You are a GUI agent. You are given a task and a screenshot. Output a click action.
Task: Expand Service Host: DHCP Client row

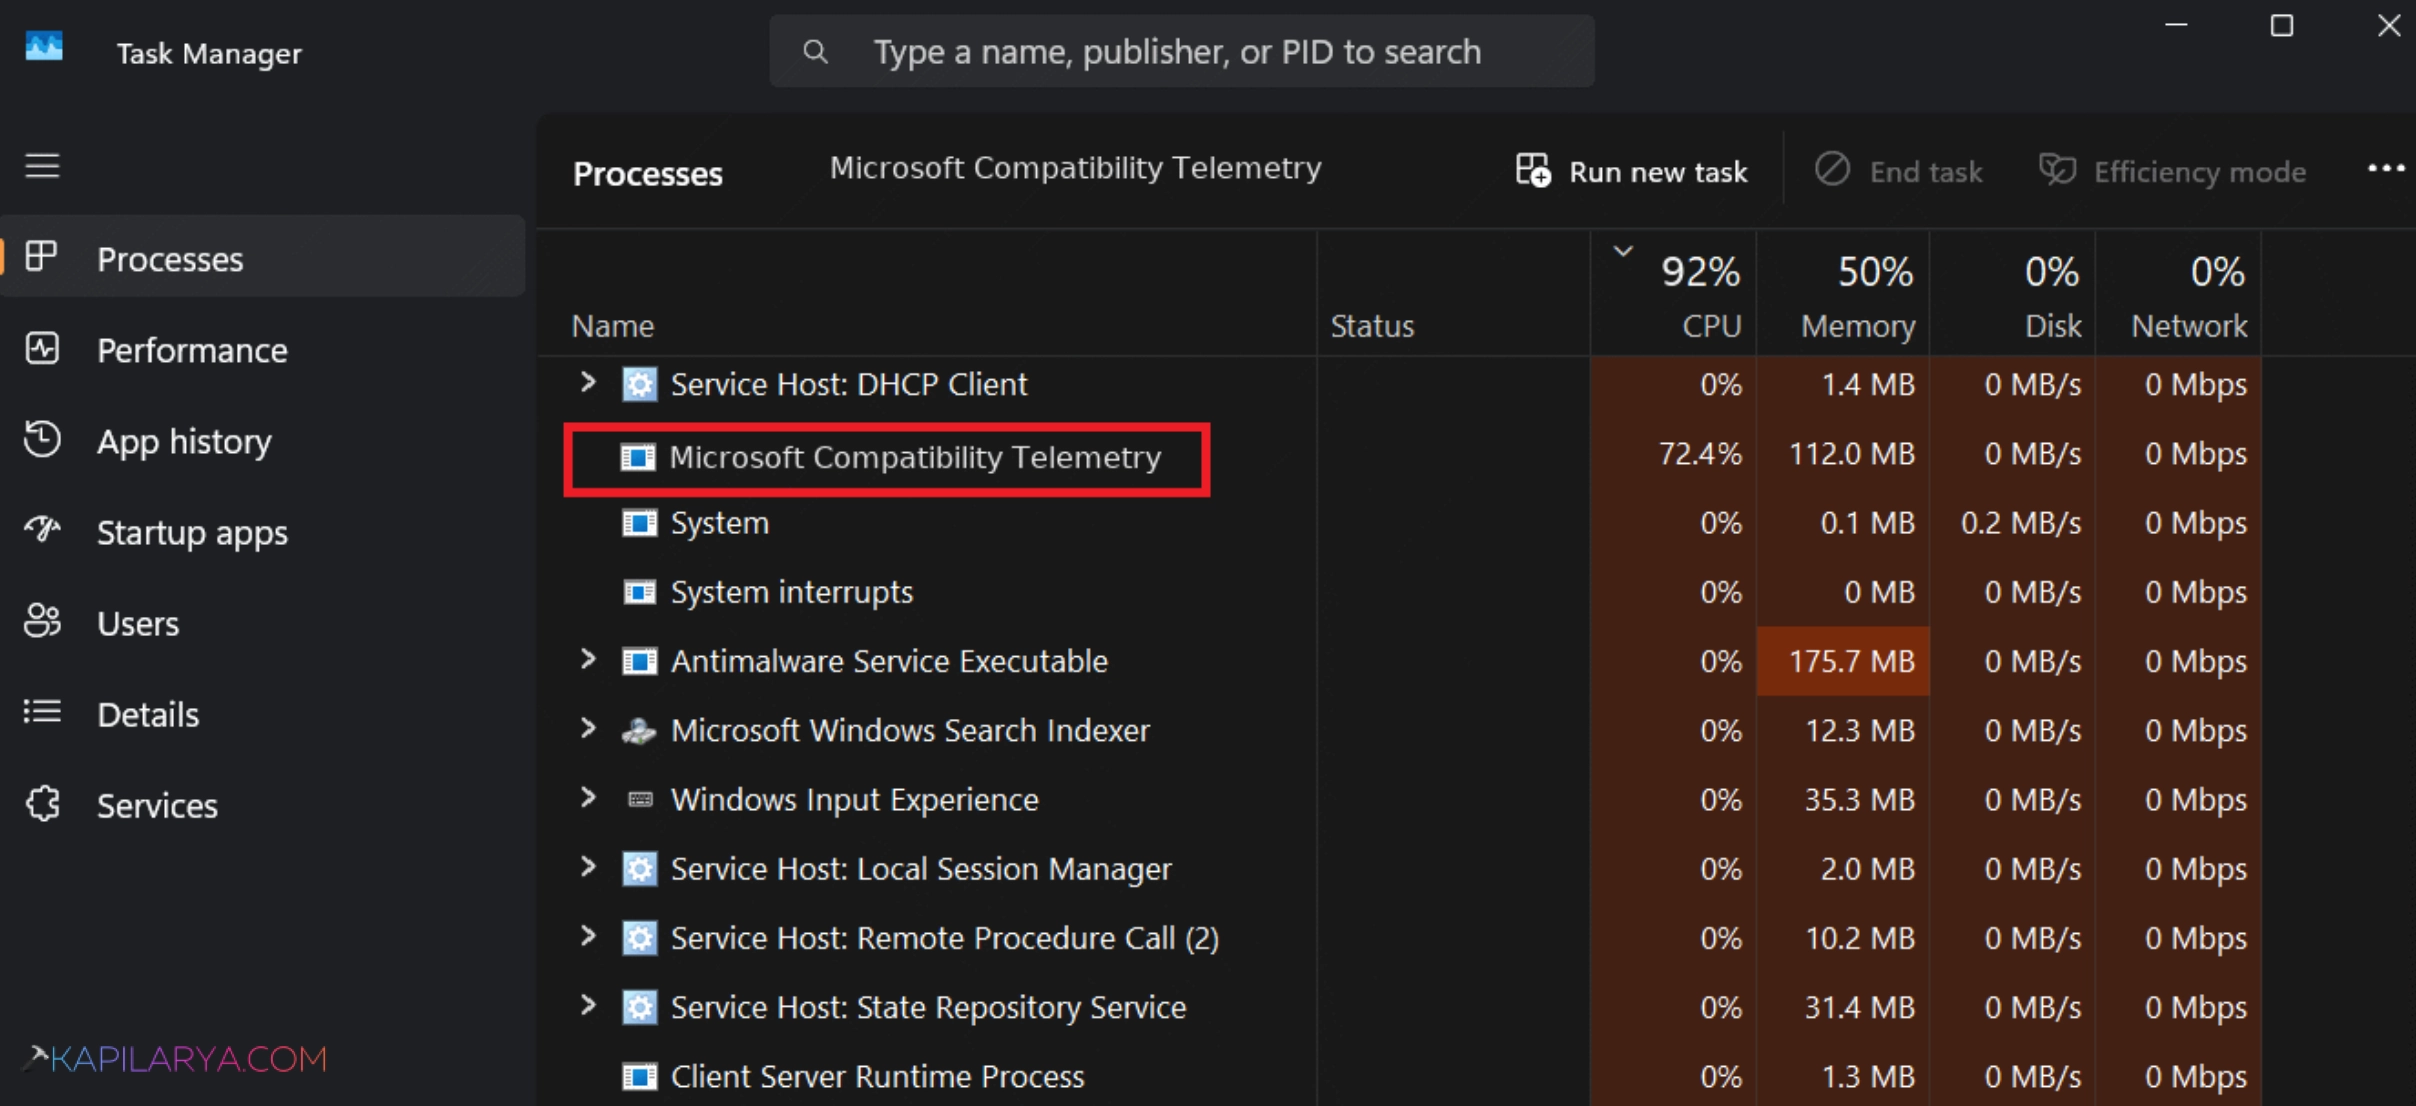point(589,383)
